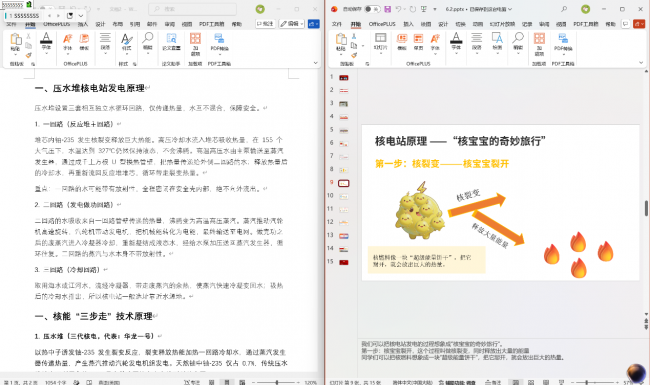Expand the Paste dropdown arrow in Word
Viewport: 650px width, 385px height.
(15, 54)
